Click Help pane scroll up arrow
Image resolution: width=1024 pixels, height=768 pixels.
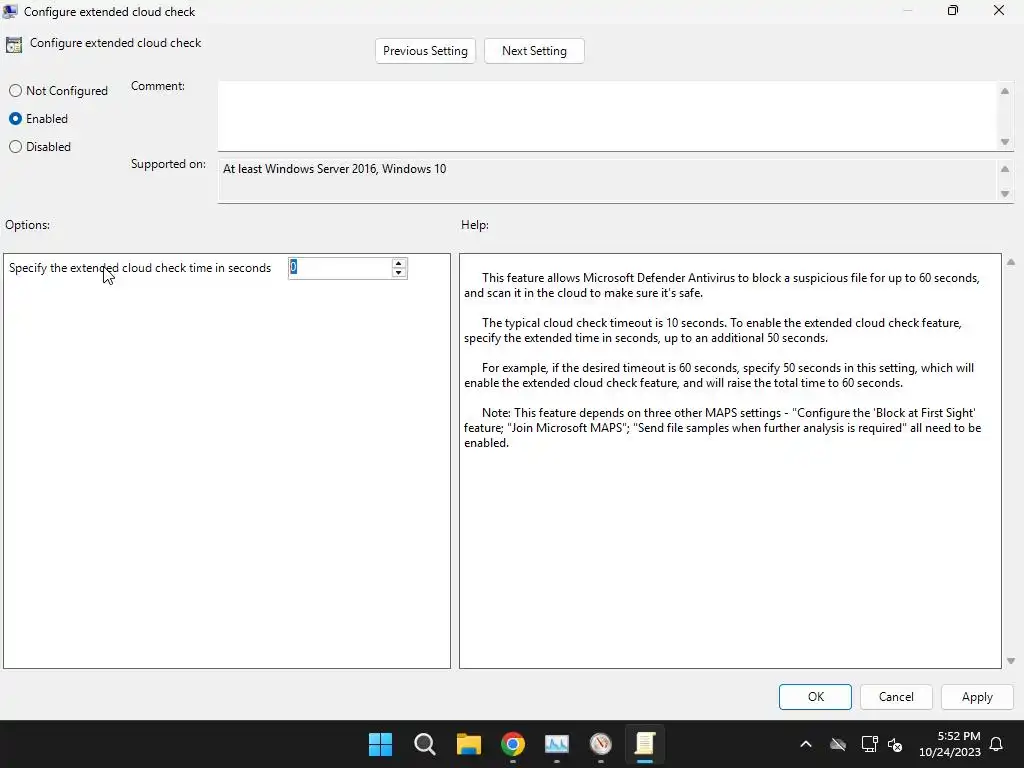pyautogui.click(x=1011, y=263)
